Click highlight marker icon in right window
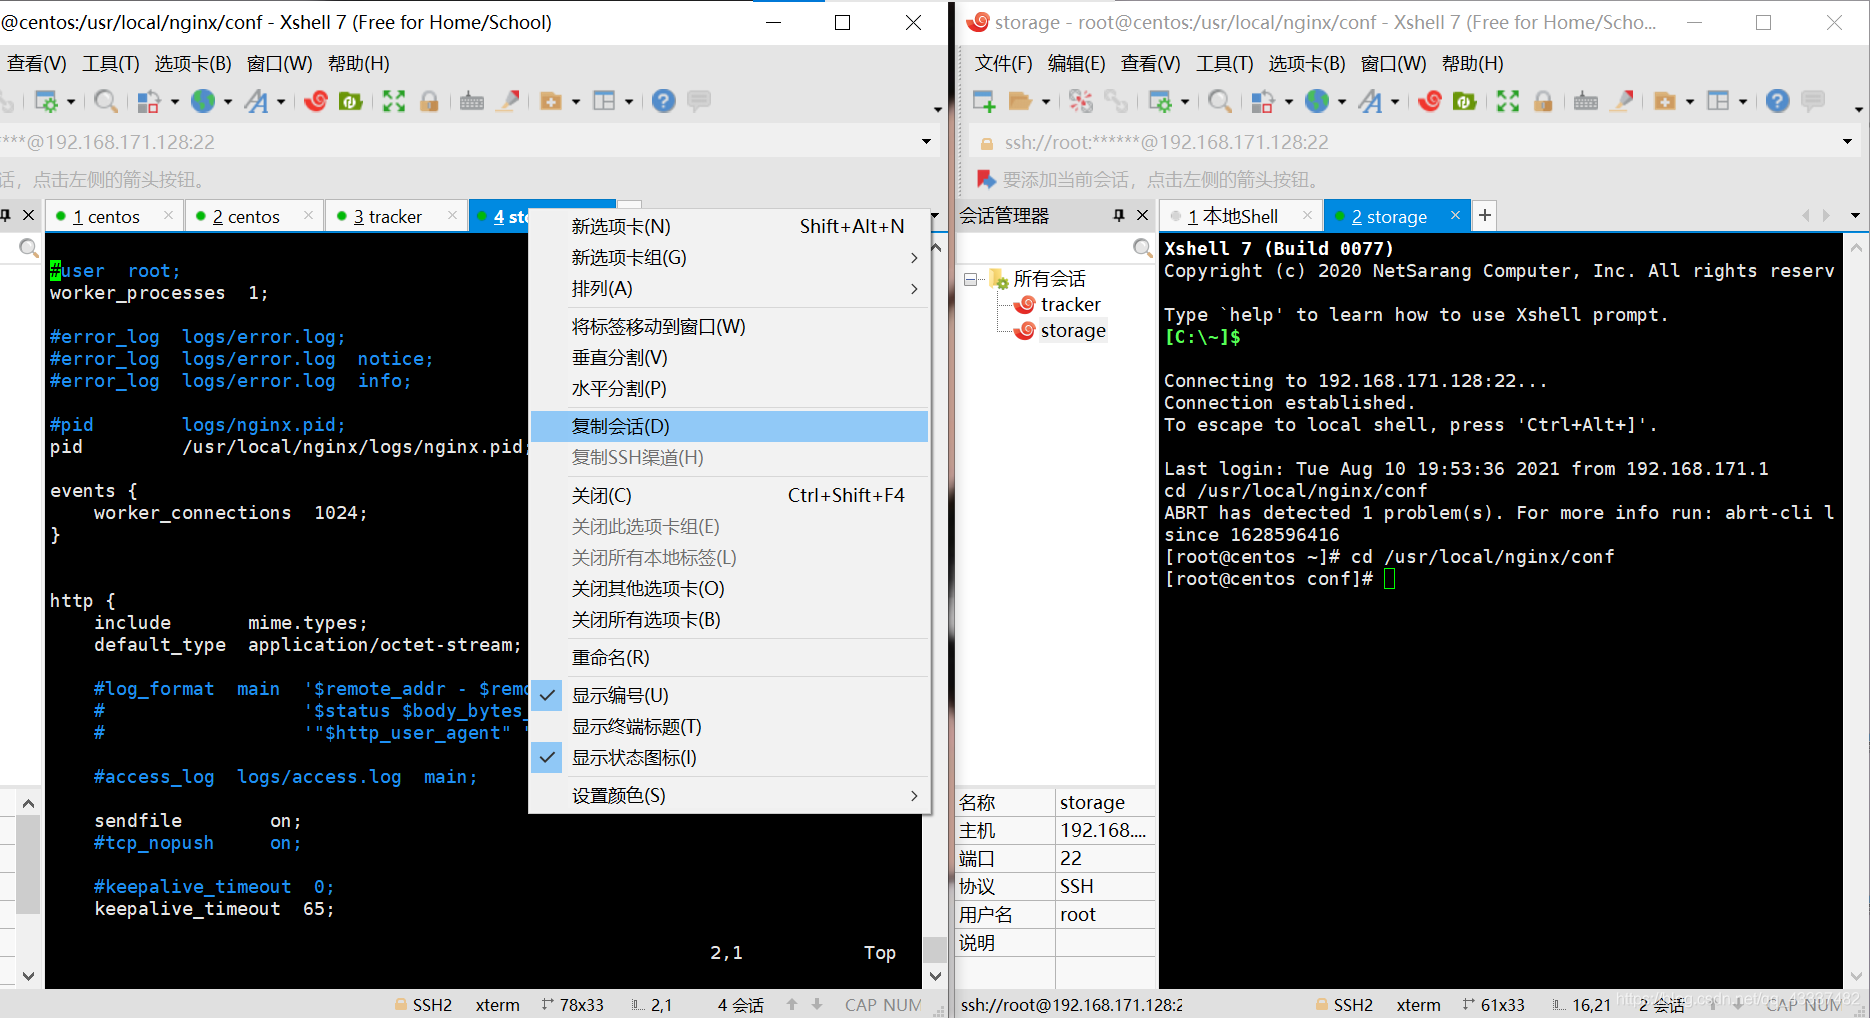This screenshot has height=1018, width=1870. (1622, 101)
